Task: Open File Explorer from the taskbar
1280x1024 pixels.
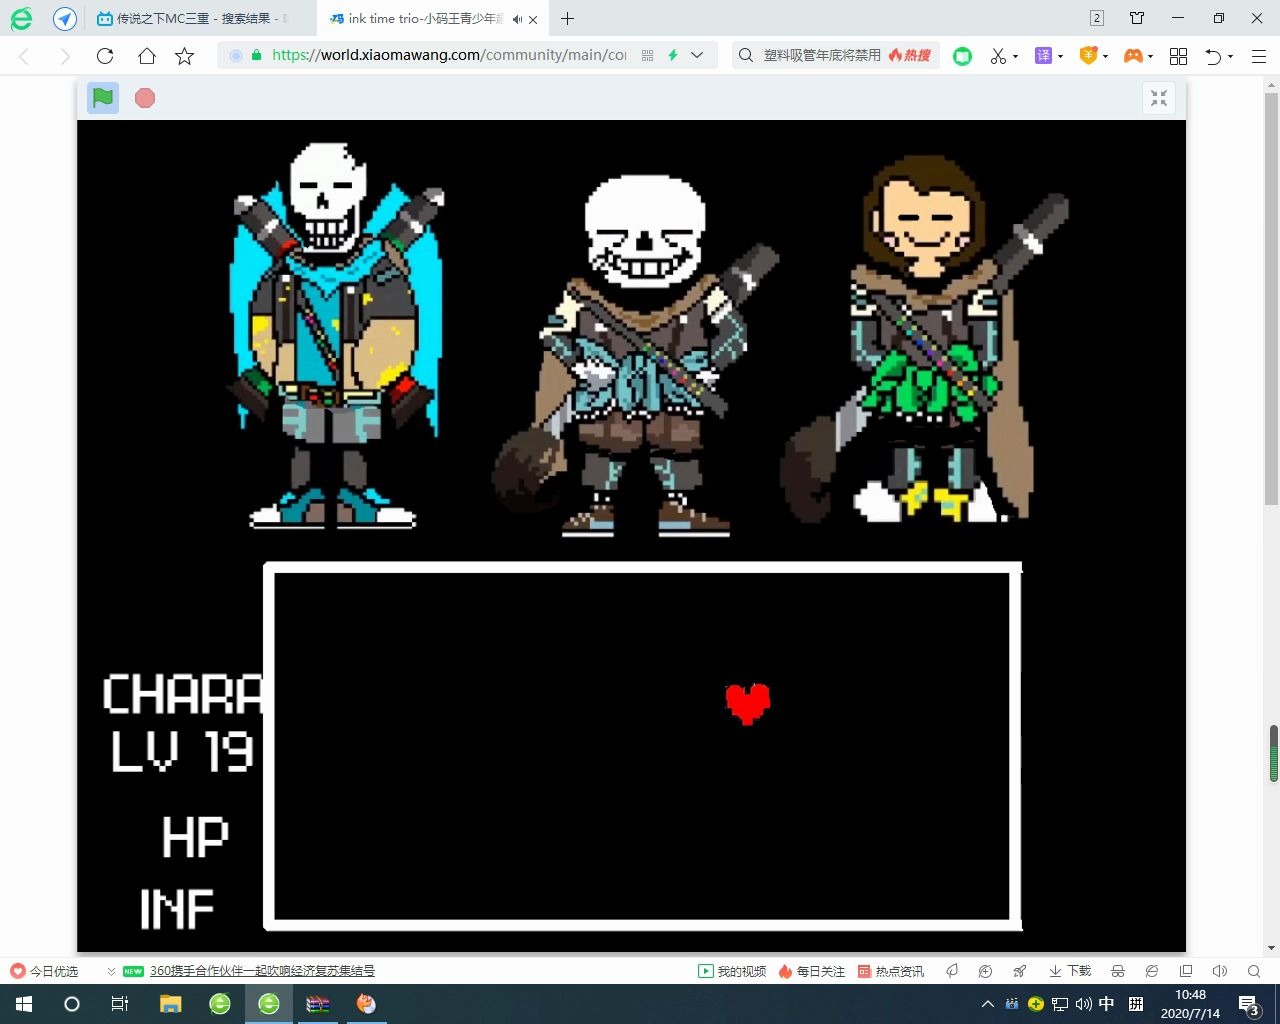Action: (x=170, y=1004)
